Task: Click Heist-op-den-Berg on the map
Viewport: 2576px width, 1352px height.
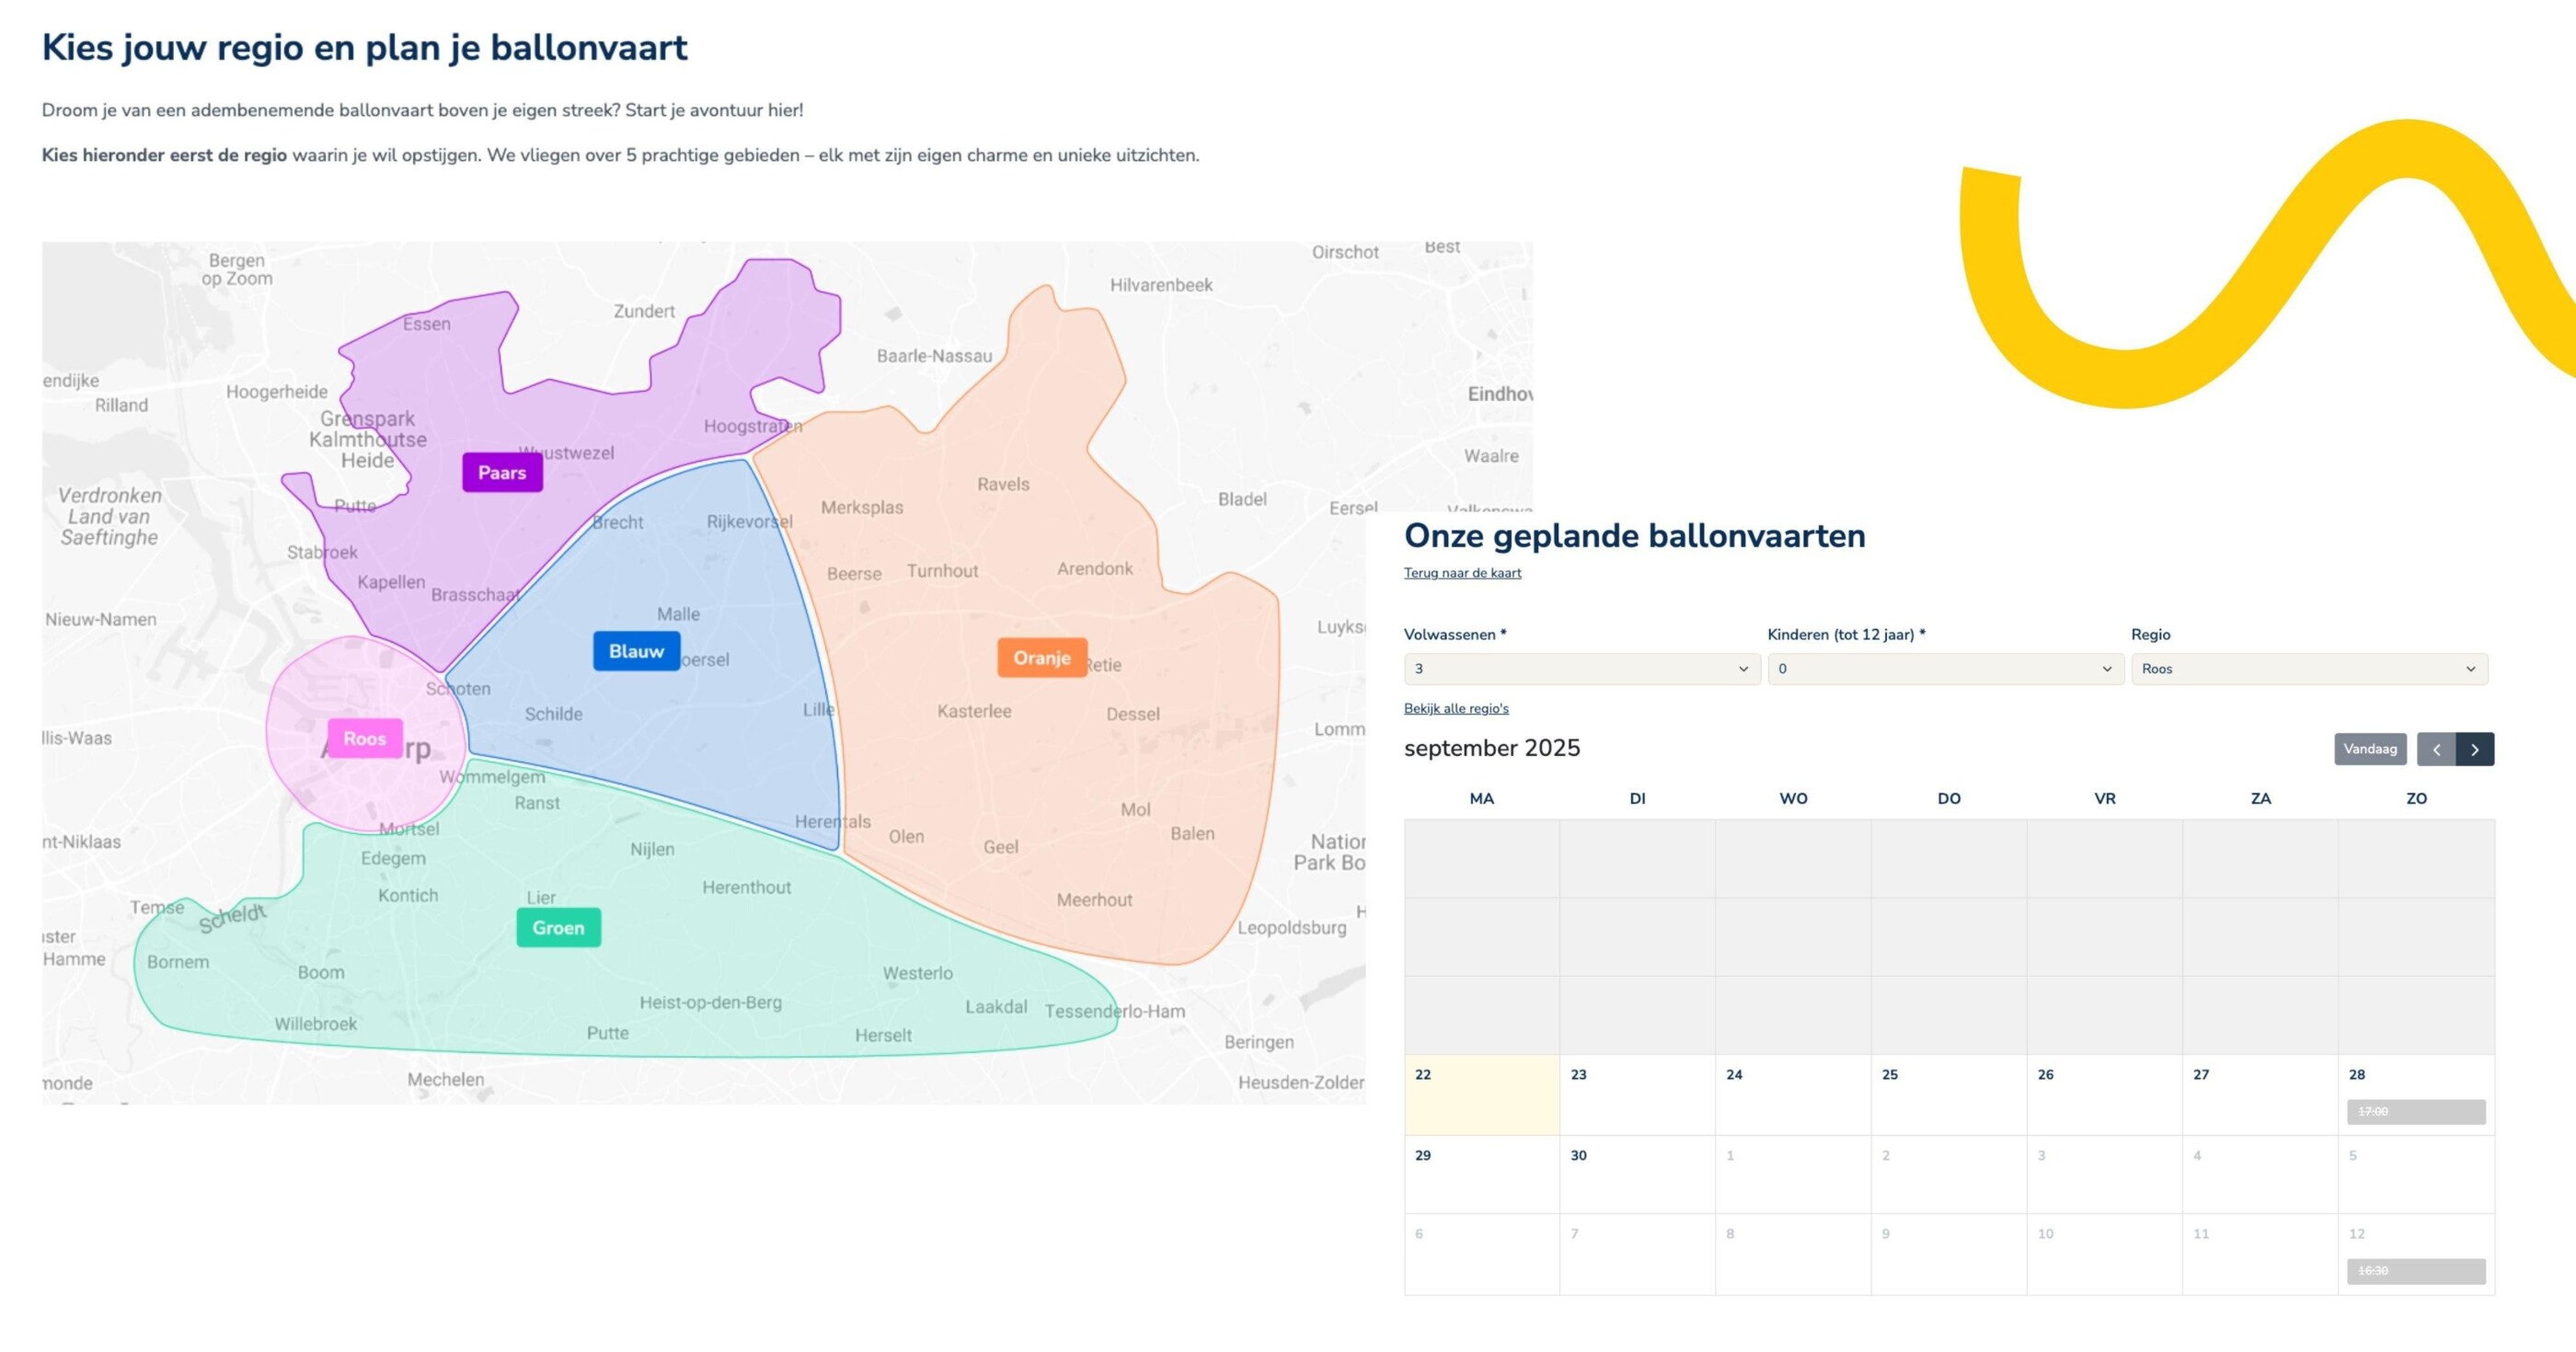Action: pyautogui.click(x=711, y=1002)
